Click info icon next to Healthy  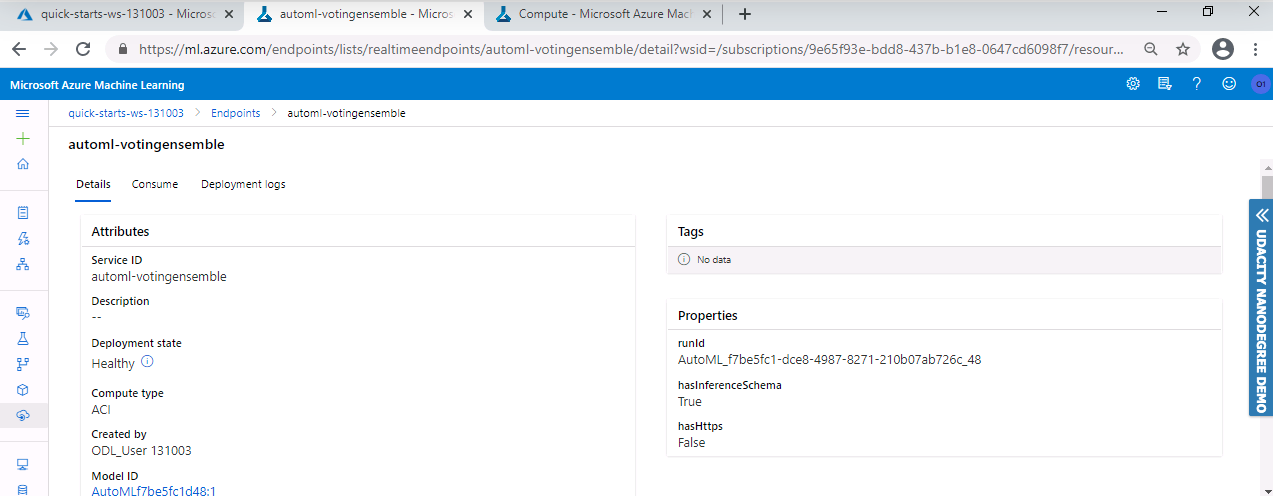(147, 362)
